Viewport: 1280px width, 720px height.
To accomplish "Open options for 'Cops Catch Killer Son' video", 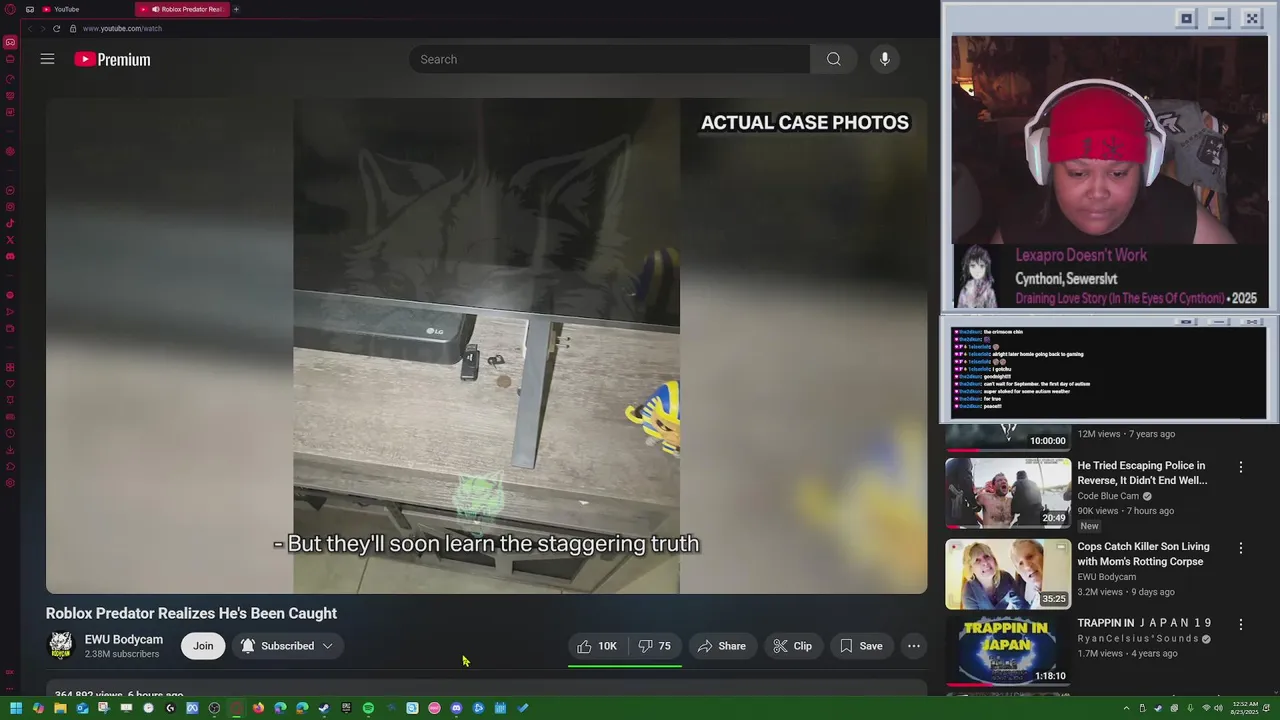I will [1241, 548].
